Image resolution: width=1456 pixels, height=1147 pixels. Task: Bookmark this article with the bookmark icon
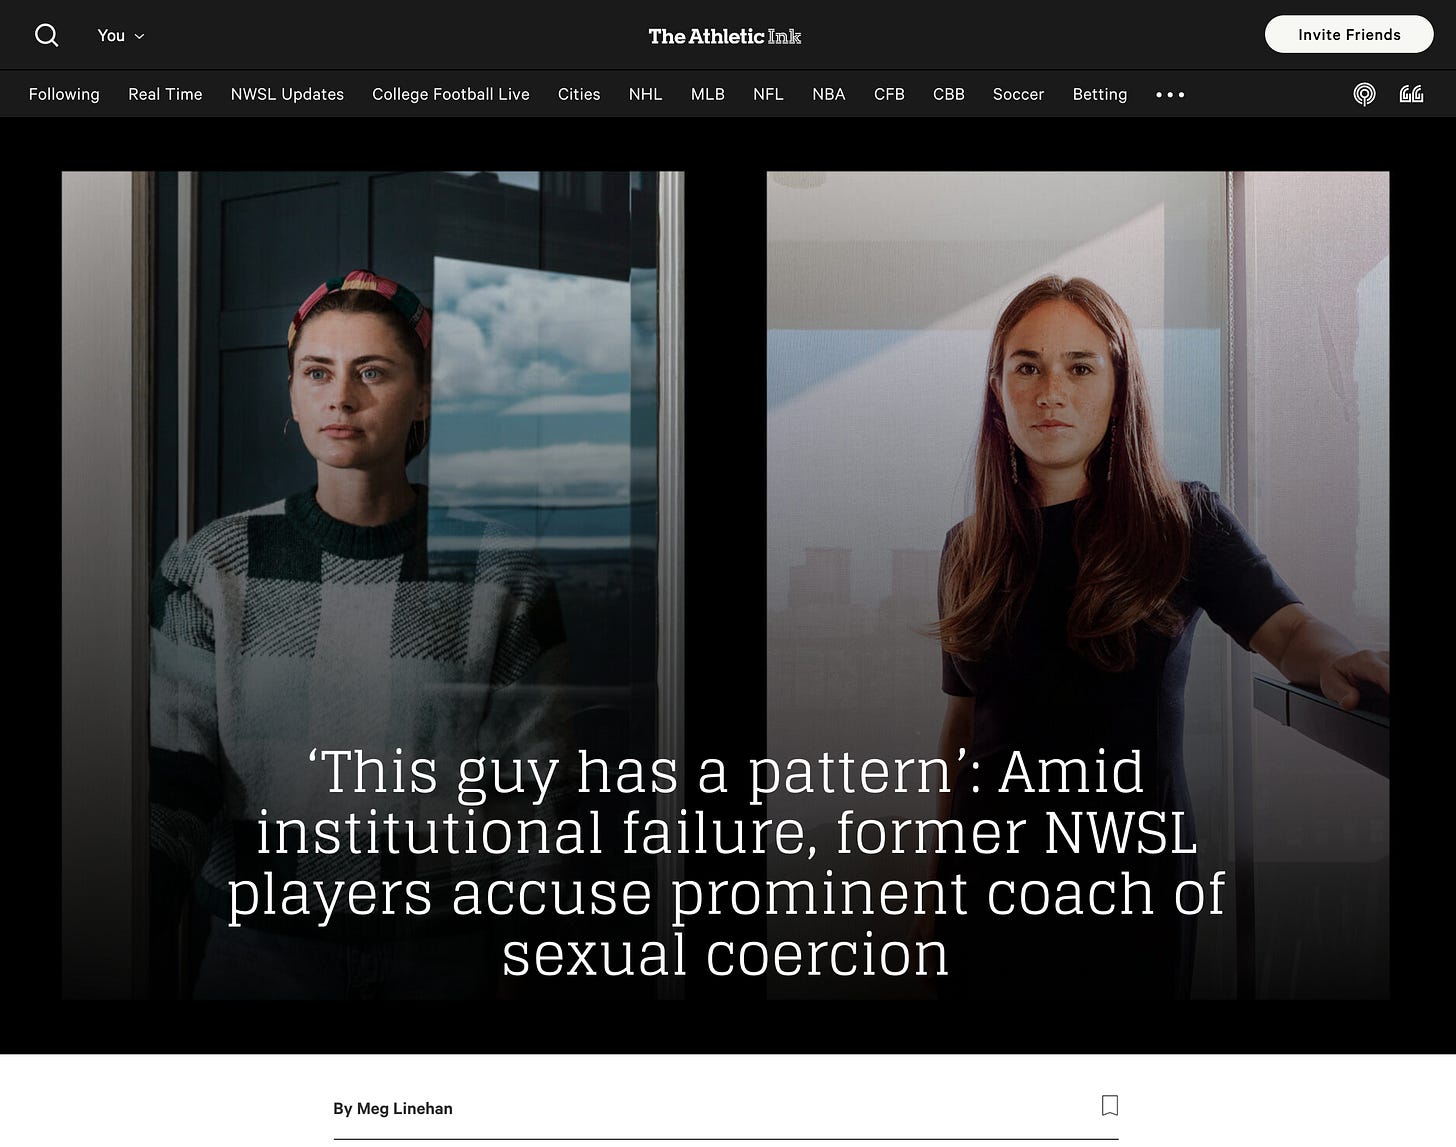coord(1109,1105)
